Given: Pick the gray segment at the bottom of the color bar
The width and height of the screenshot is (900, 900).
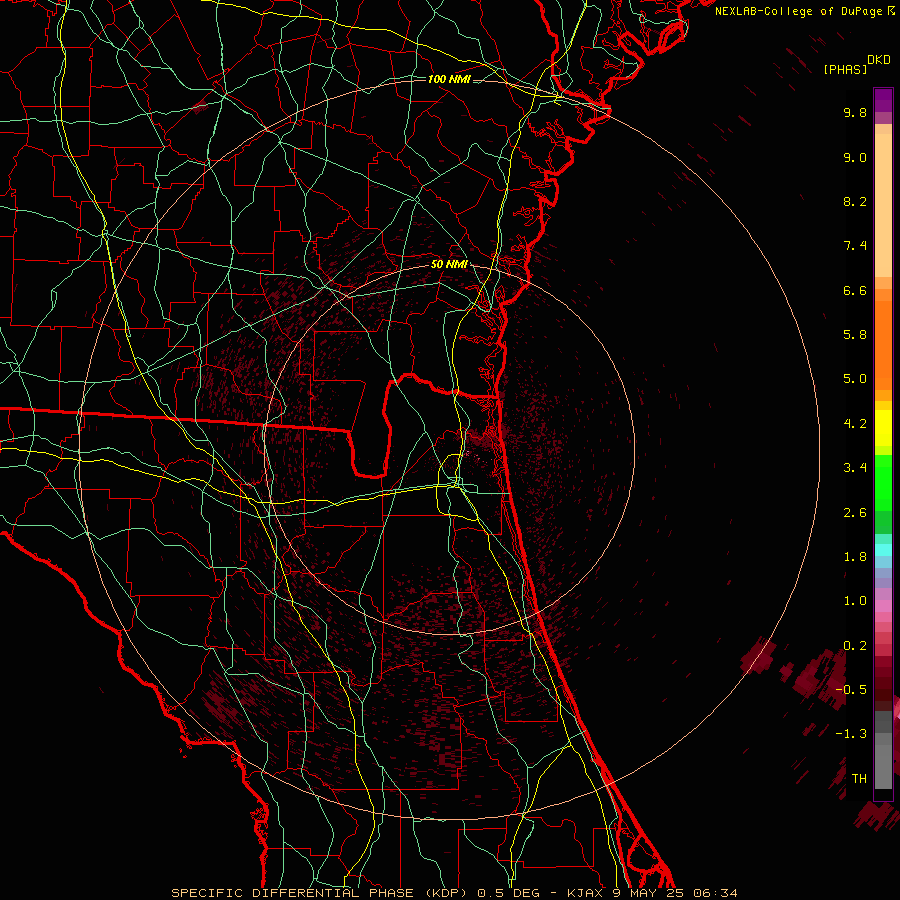Looking at the screenshot, I should (x=883, y=761).
